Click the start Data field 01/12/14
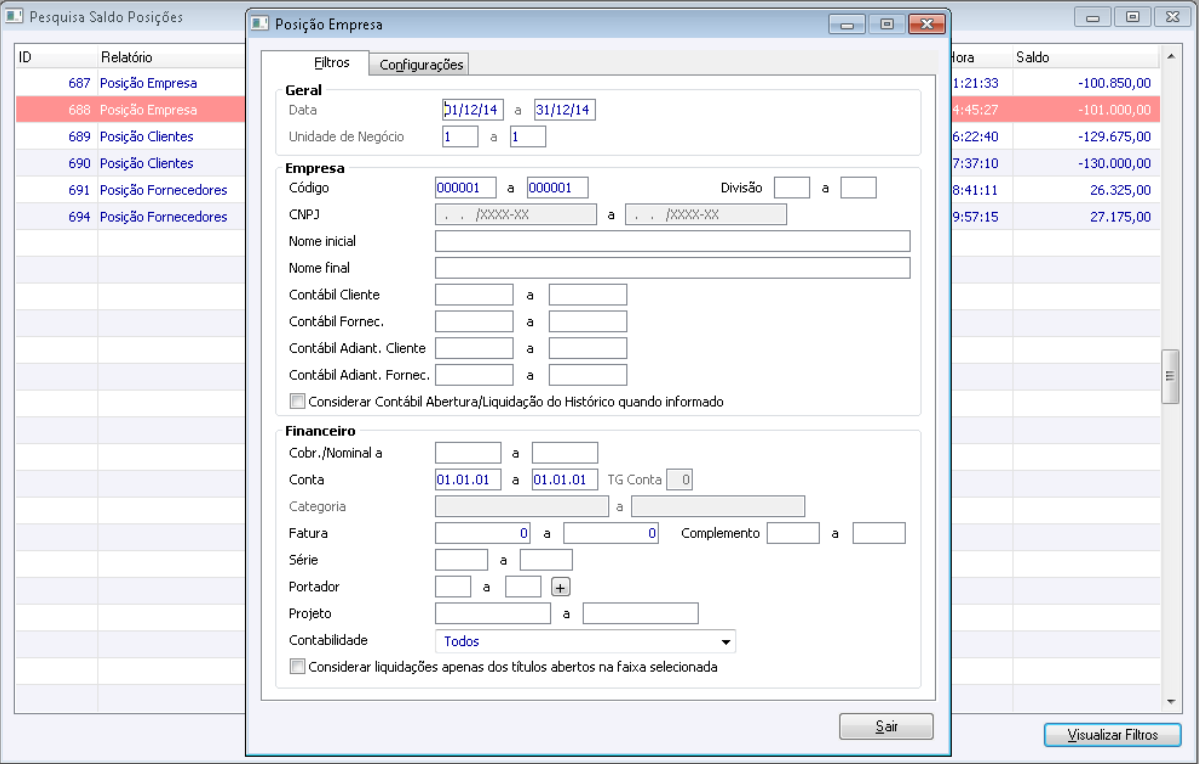The width and height of the screenshot is (1199, 764). (x=473, y=110)
